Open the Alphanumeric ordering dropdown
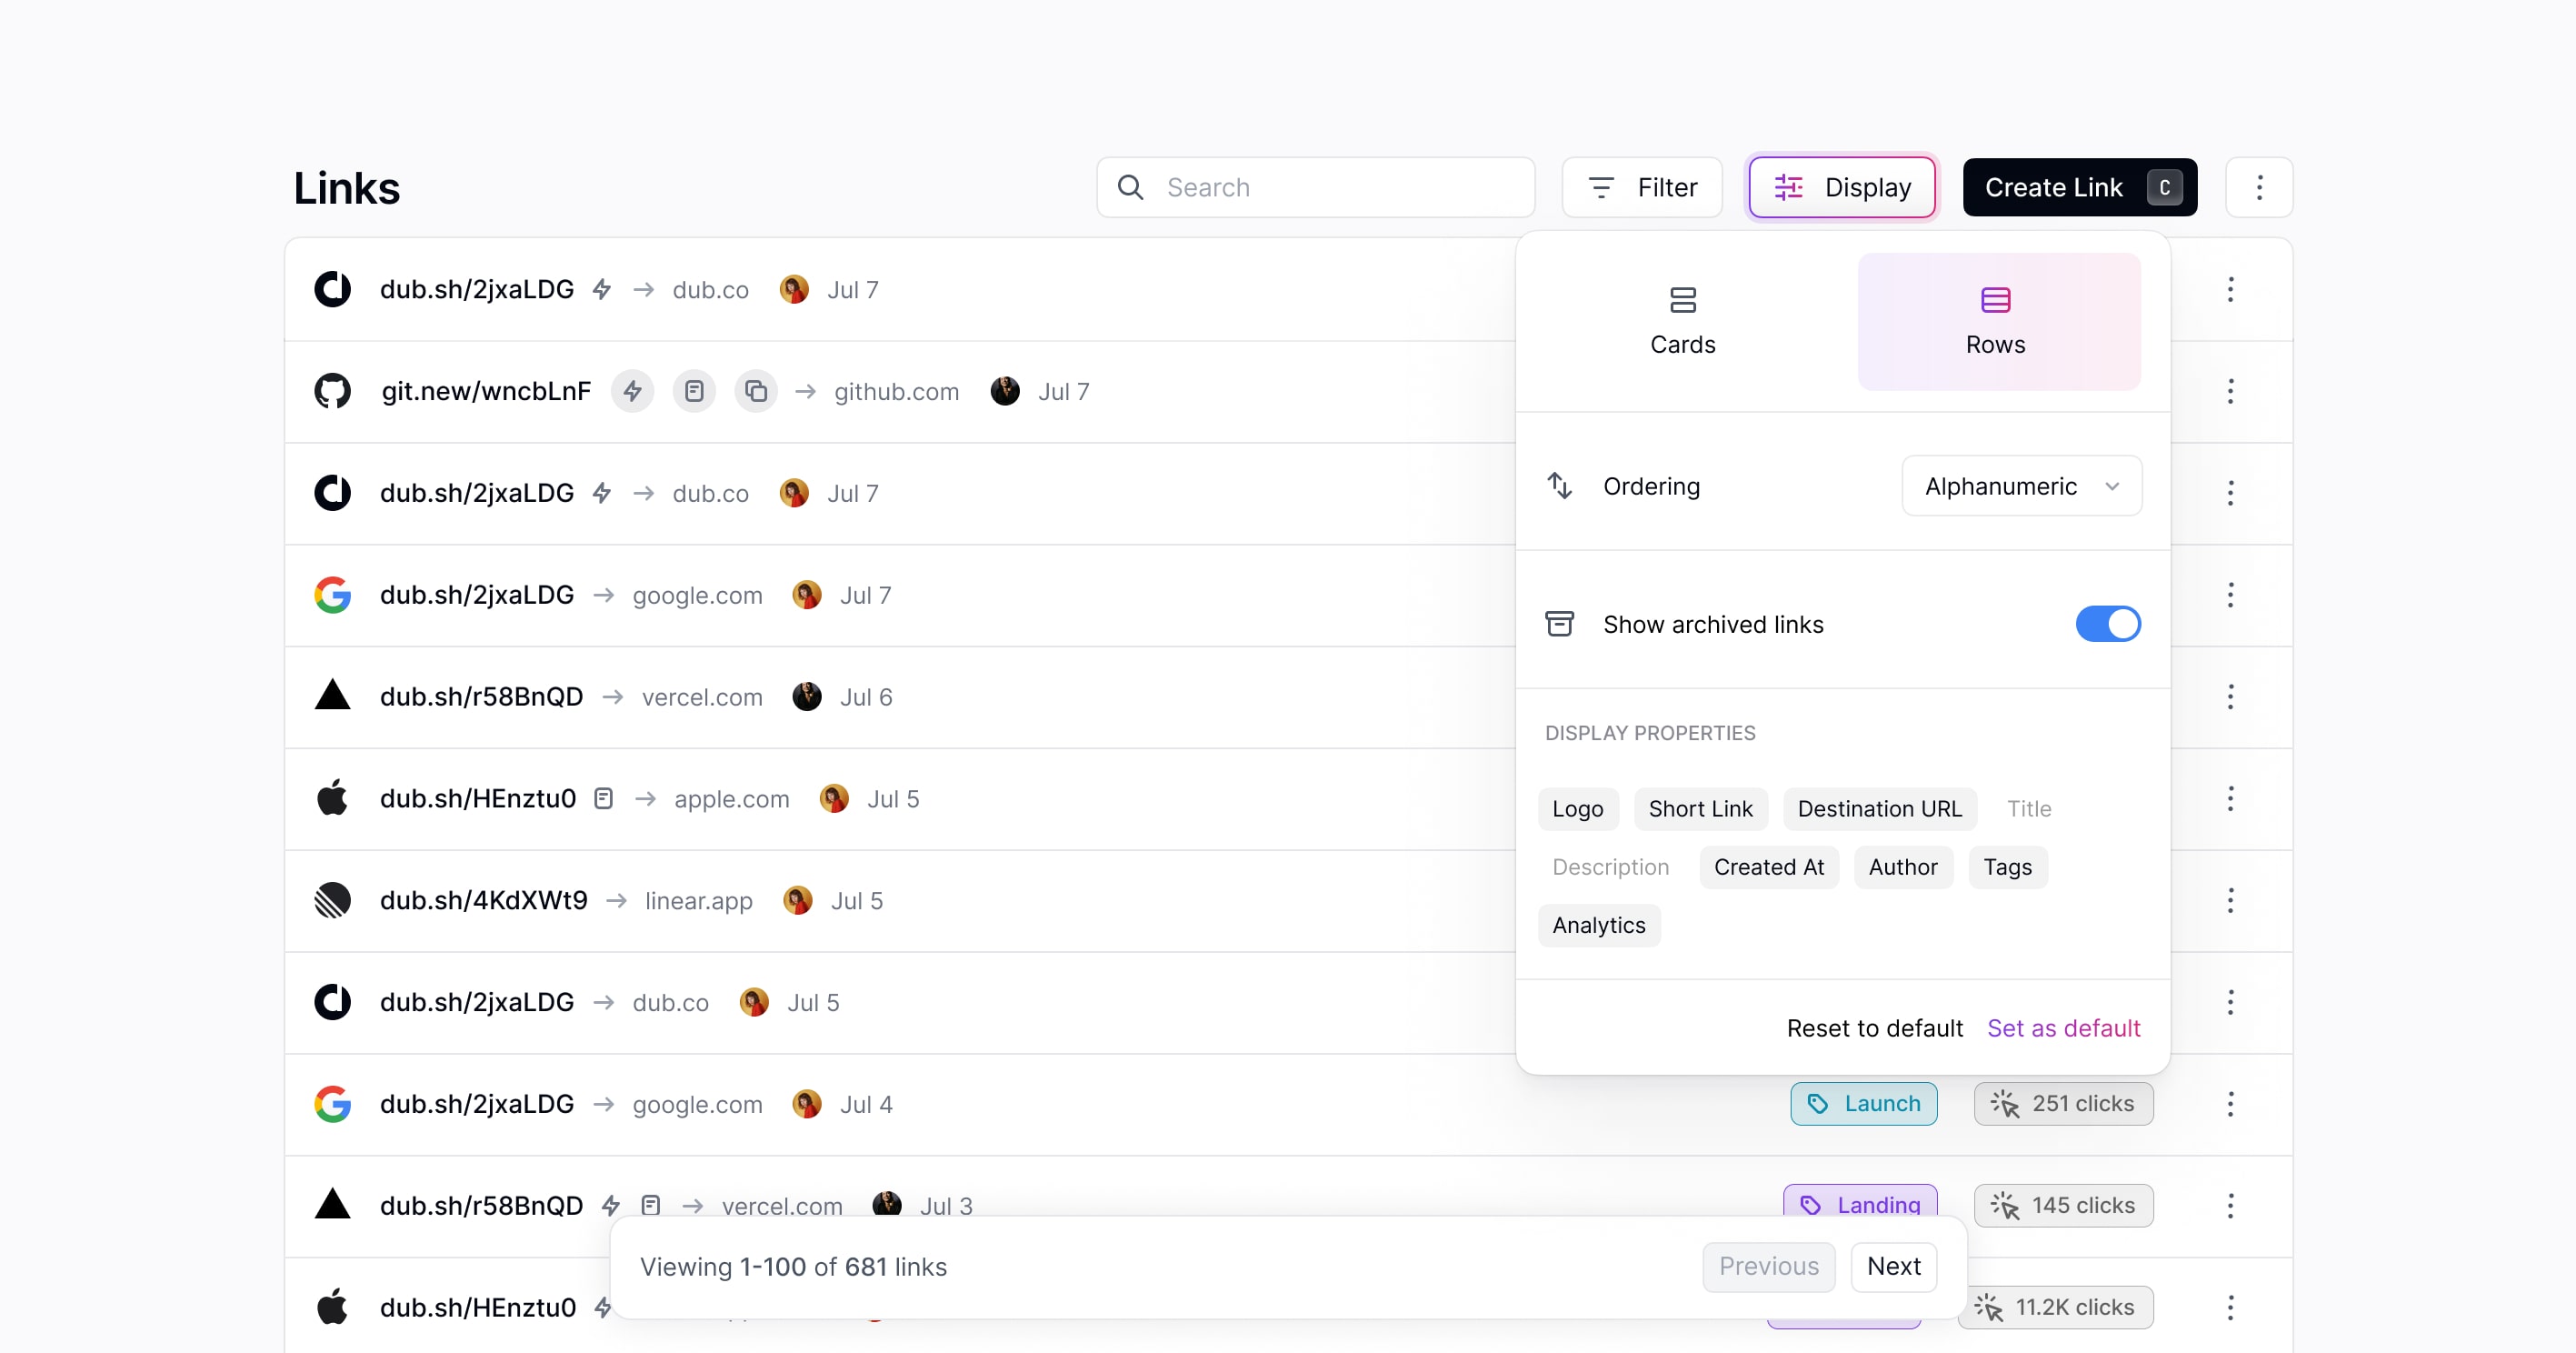2576x1353 pixels. coord(2021,486)
